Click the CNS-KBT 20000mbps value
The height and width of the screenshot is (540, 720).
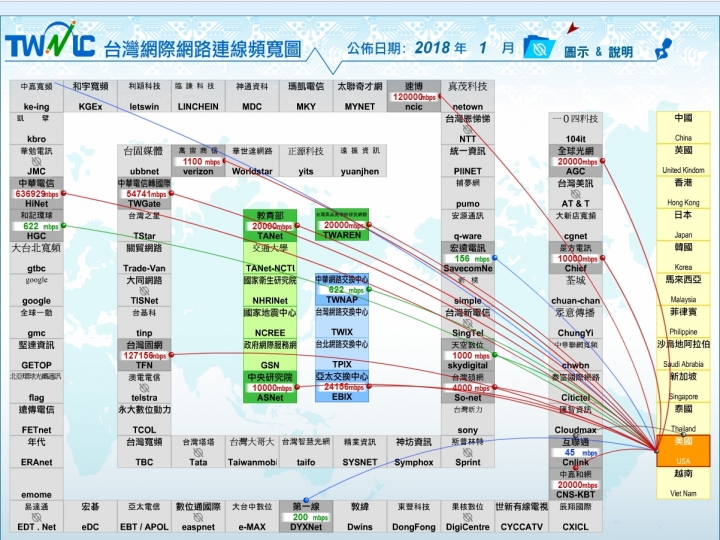click(x=577, y=485)
